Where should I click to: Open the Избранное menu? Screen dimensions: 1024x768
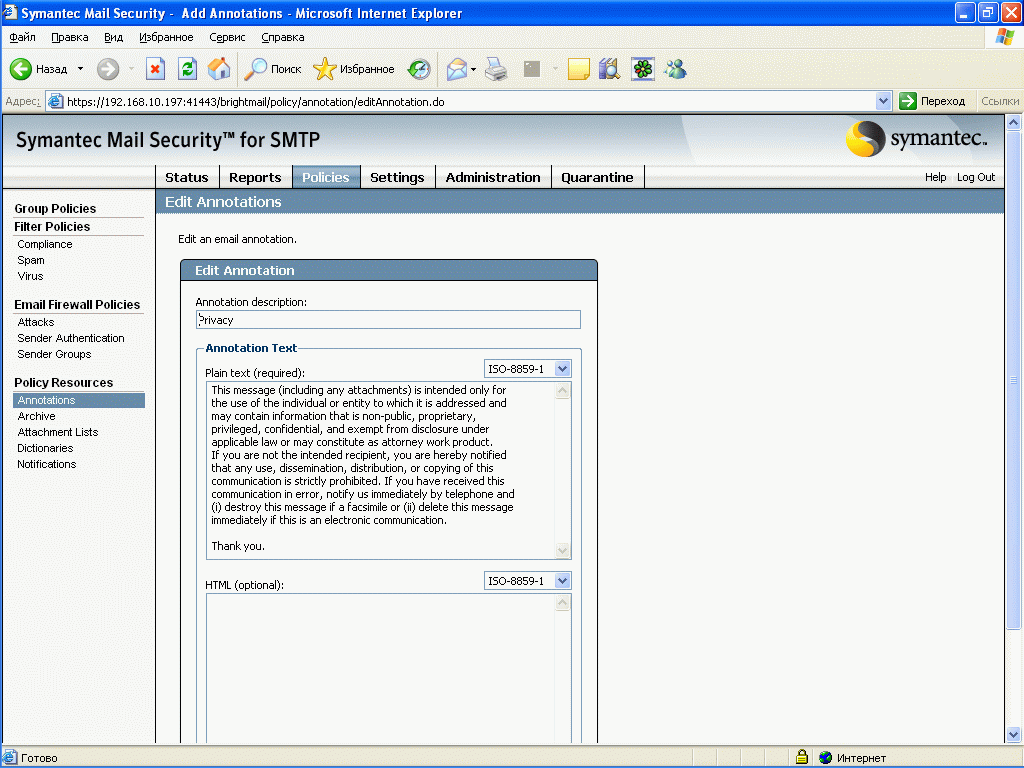(x=166, y=37)
